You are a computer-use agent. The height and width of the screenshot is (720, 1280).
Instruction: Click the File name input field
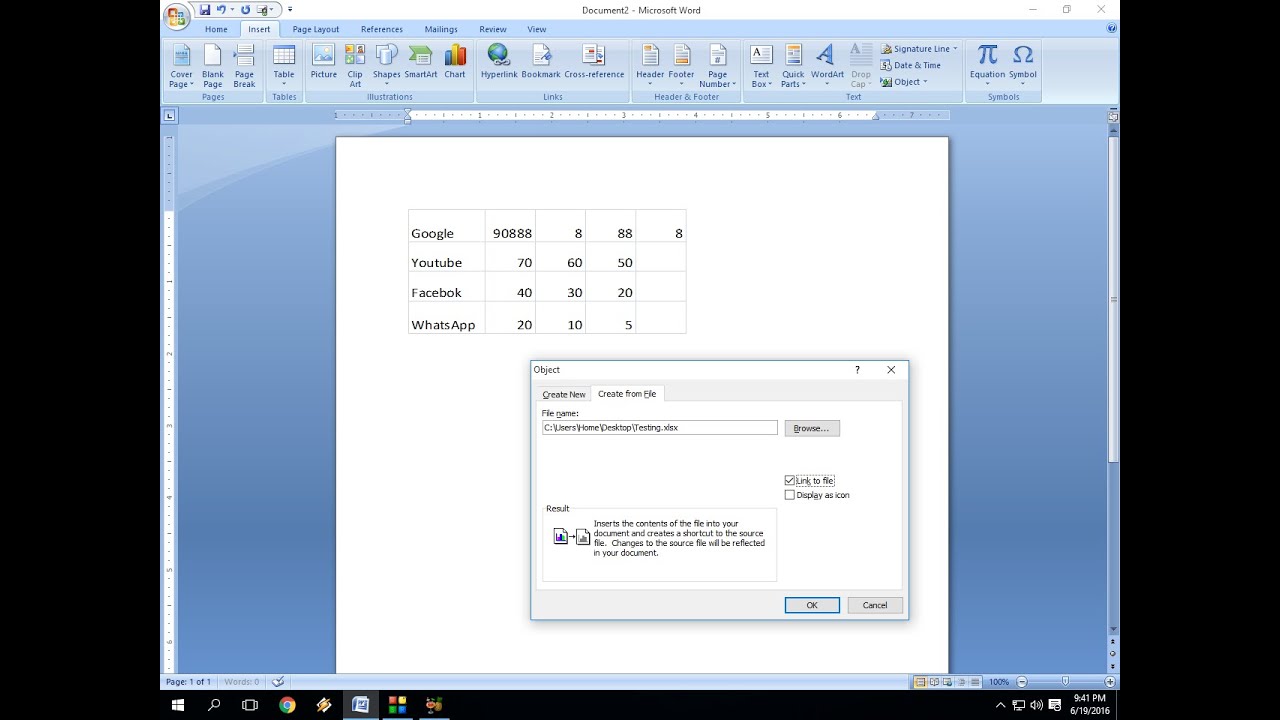[x=659, y=427]
